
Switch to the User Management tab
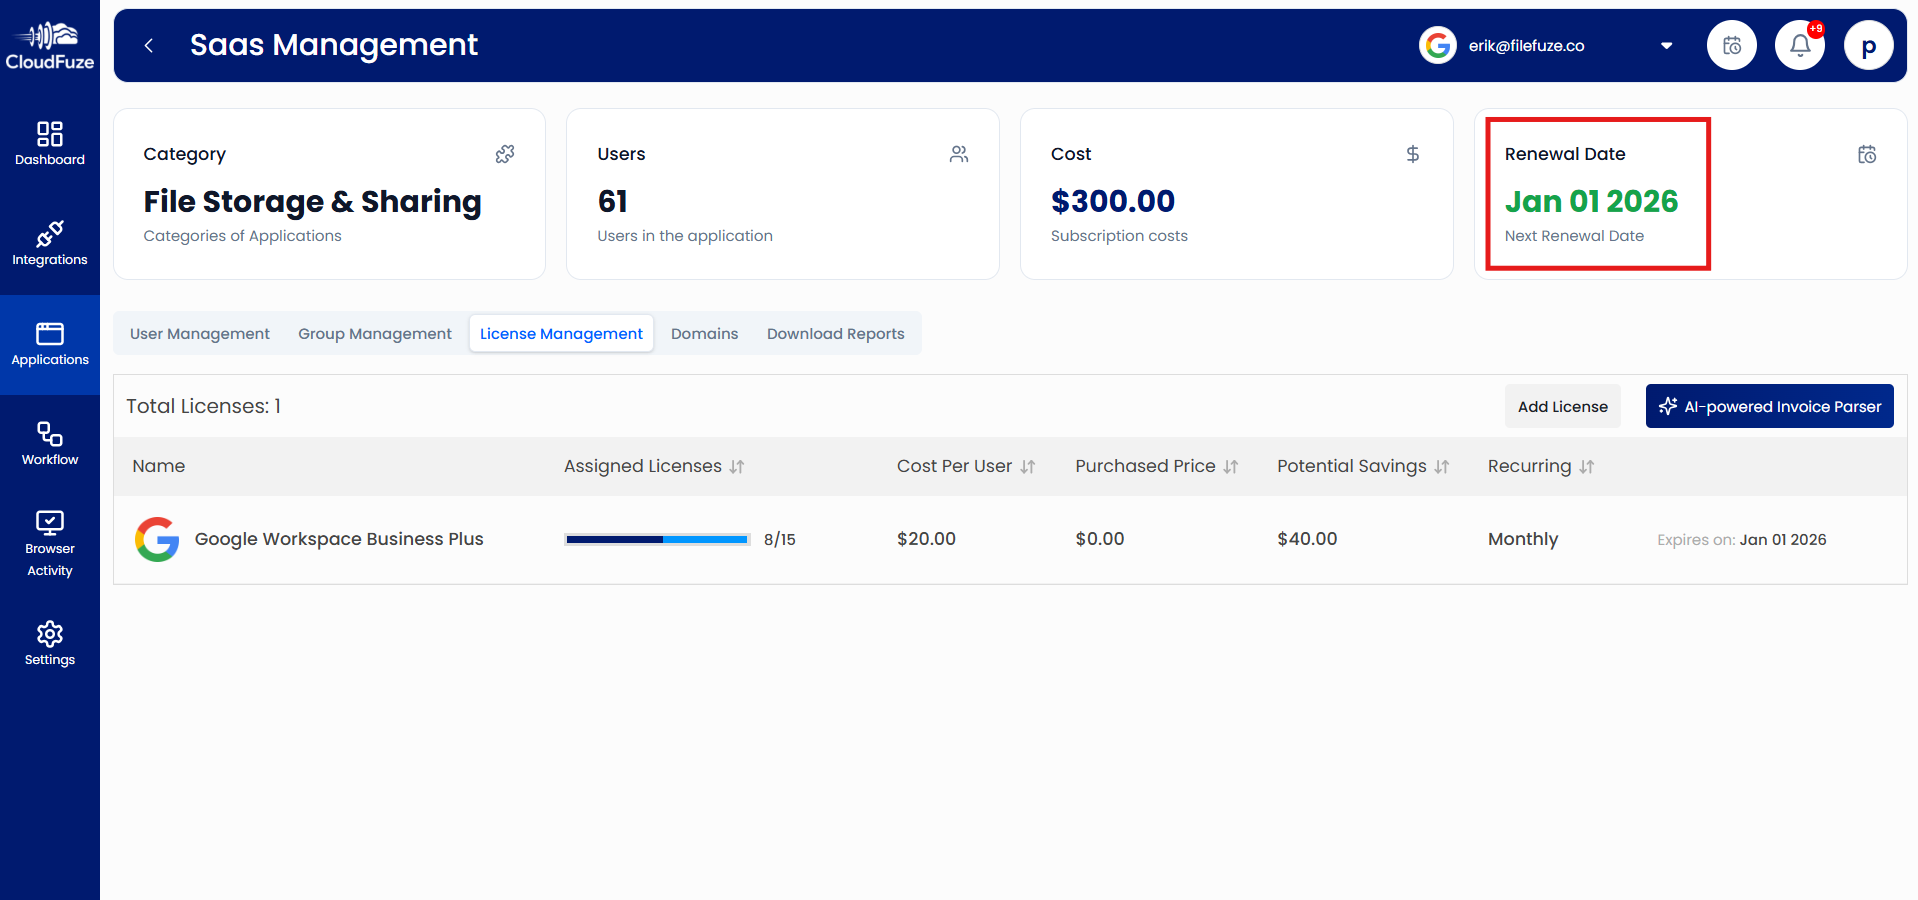click(199, 333)
